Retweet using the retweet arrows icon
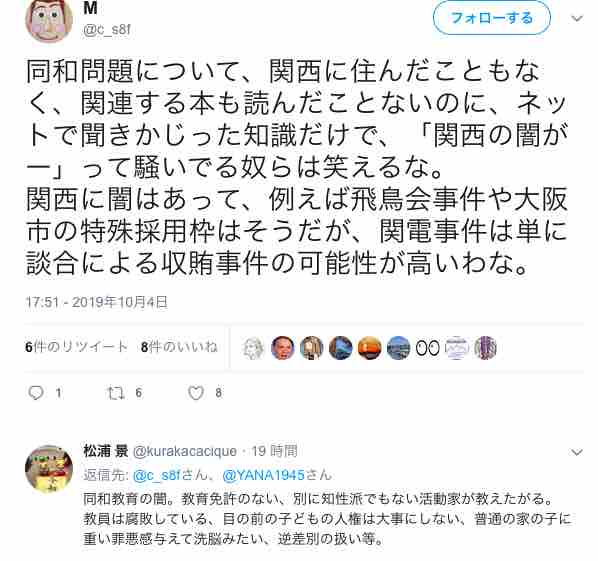The width and height of the screenshot is (598, 561). [x=116, y=393]
